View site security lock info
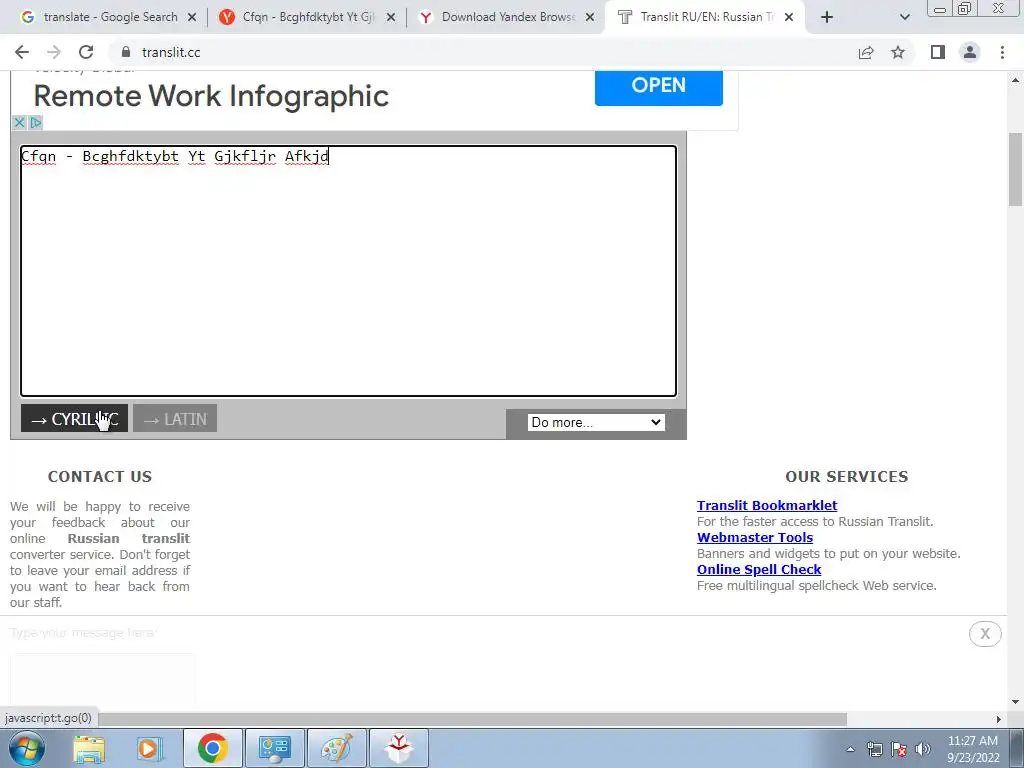Screen dimensions: 1024x768 coord(125,52)
